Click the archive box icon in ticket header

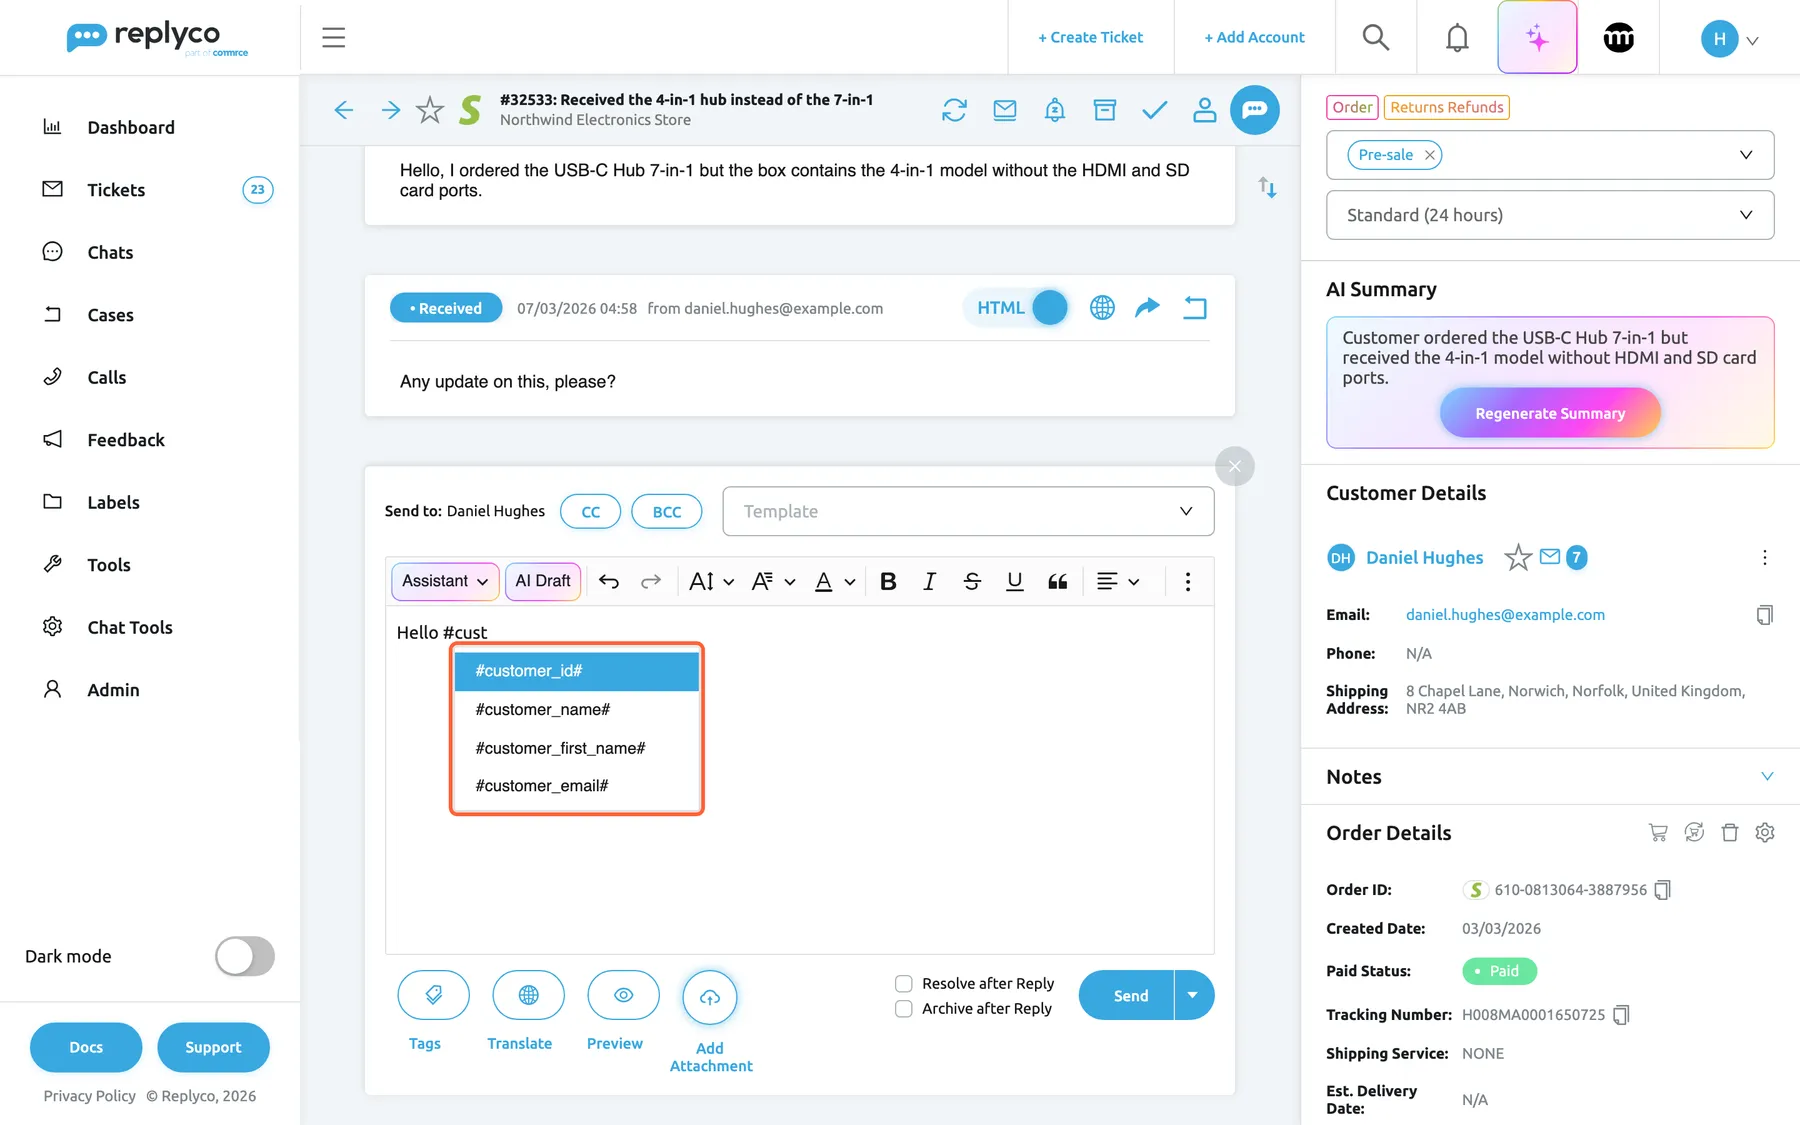pos(1104,110)
